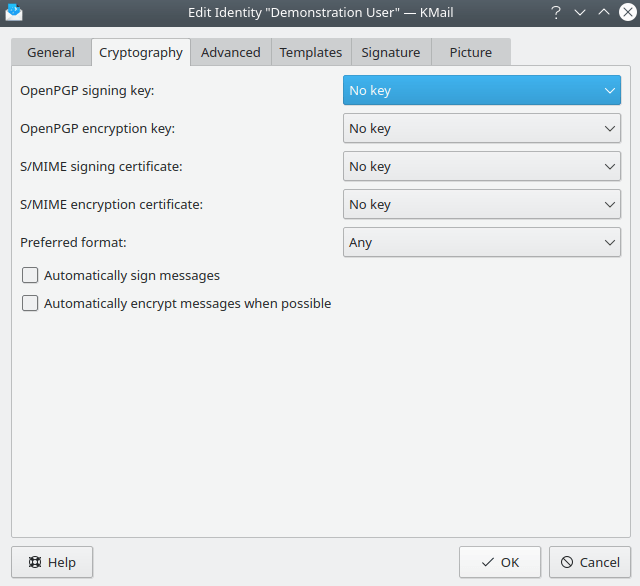The width and height of the screenshot is (640, 586).
Task: Expand S/MIME encryption certificate combo box
Action: tap(481, 204)
